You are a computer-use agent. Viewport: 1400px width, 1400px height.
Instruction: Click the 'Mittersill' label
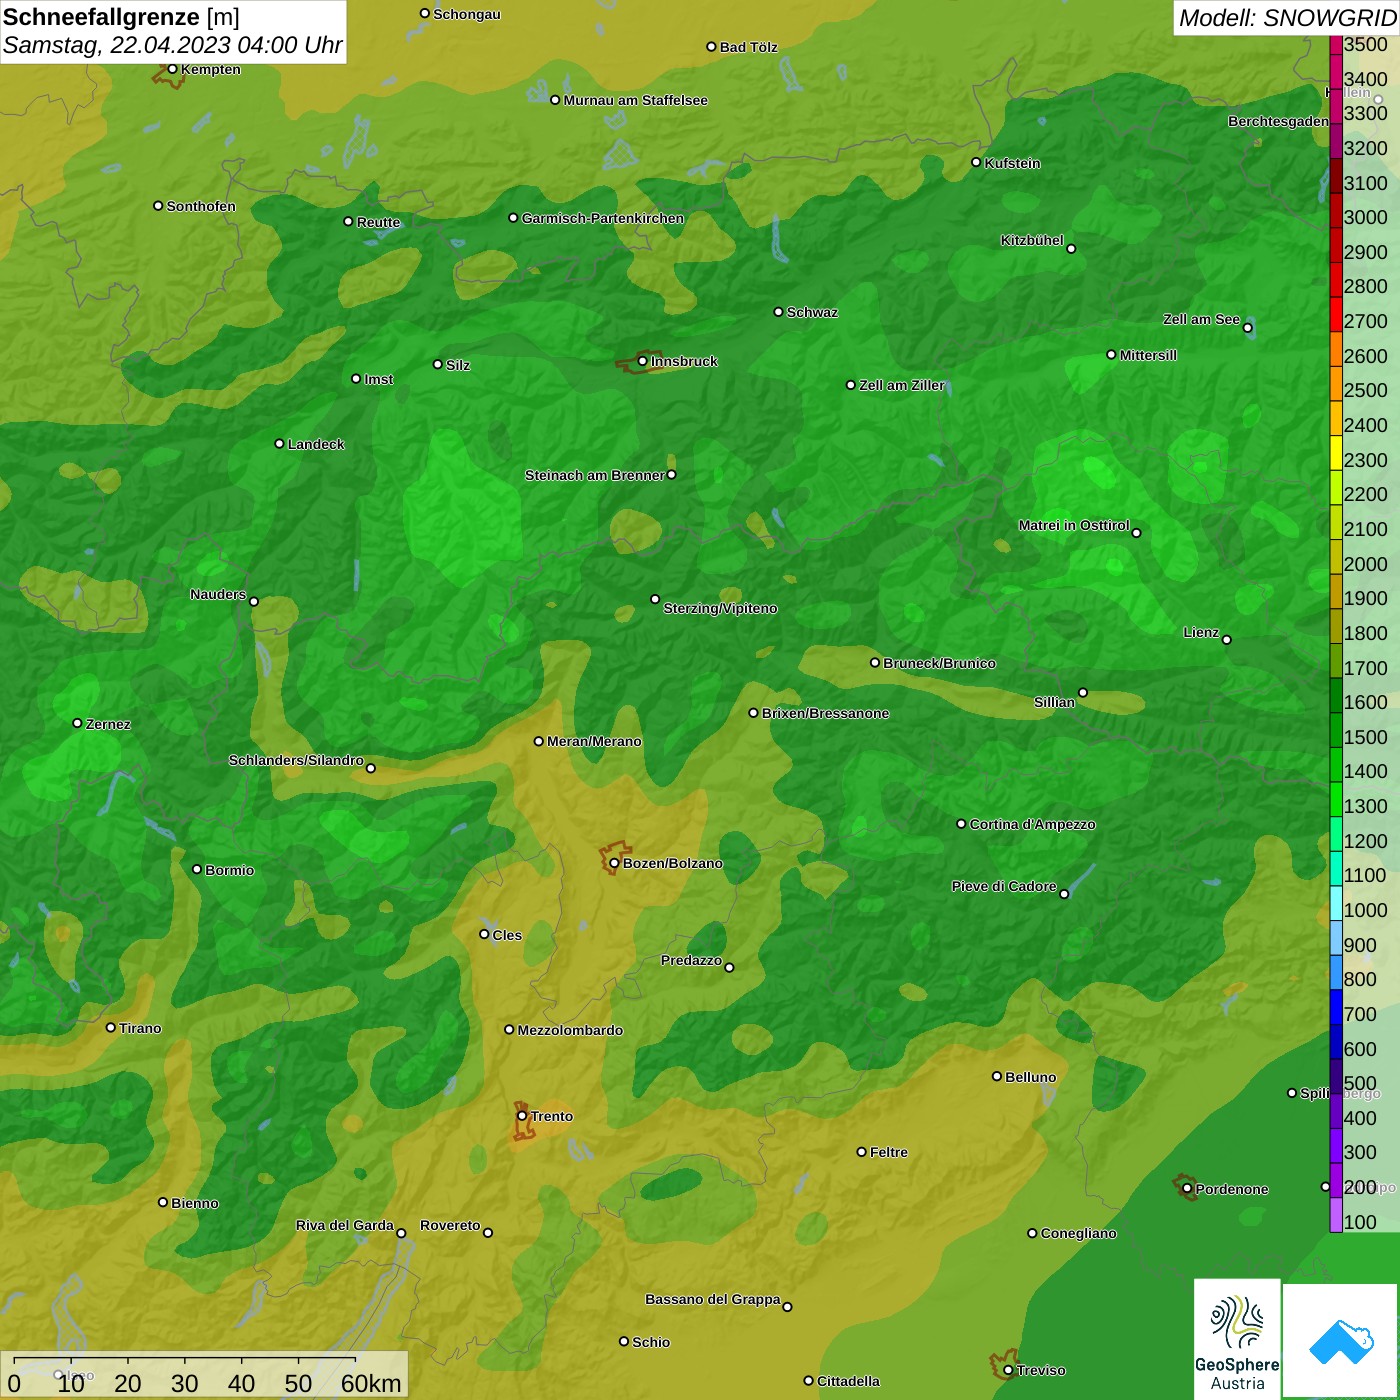(1148, 355)
